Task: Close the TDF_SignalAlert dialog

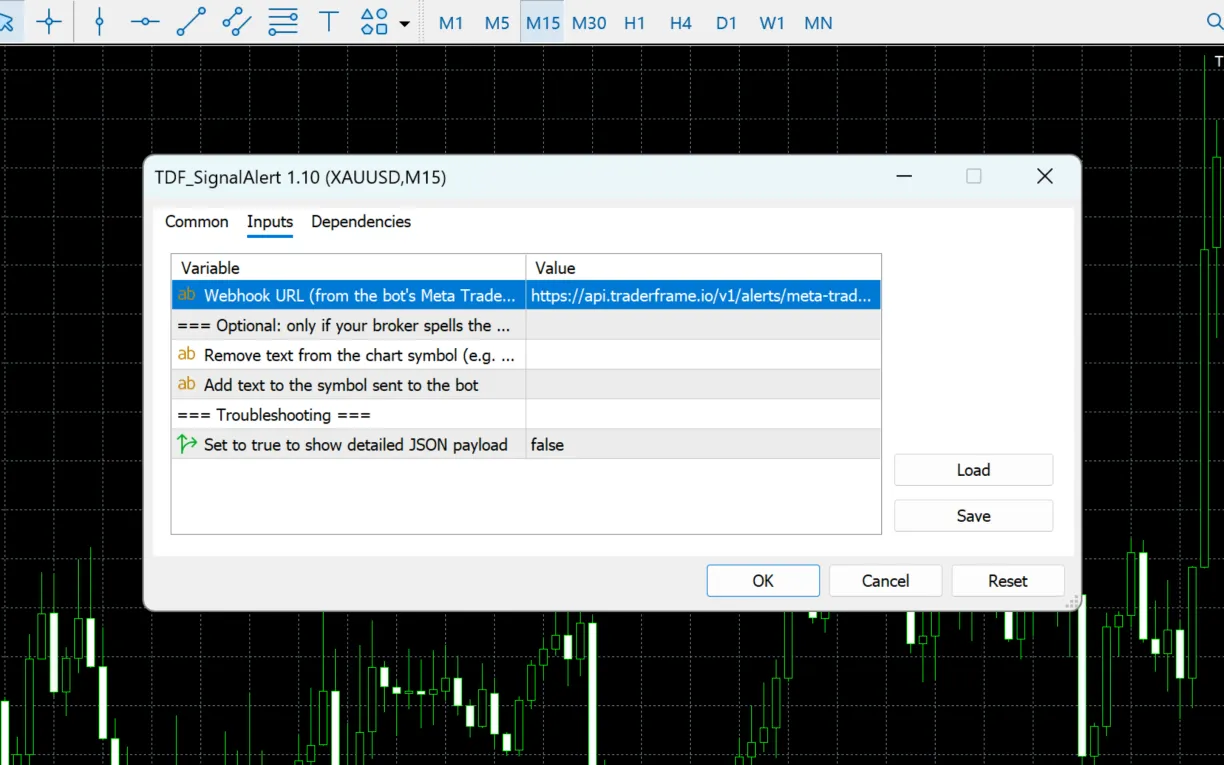Action: [x=1045, y=176]
